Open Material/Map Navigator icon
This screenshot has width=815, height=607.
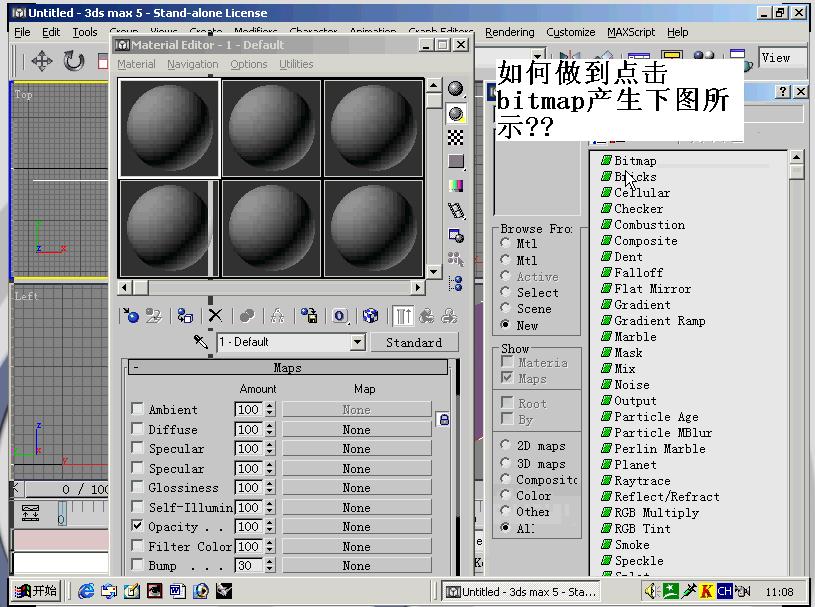456,283
